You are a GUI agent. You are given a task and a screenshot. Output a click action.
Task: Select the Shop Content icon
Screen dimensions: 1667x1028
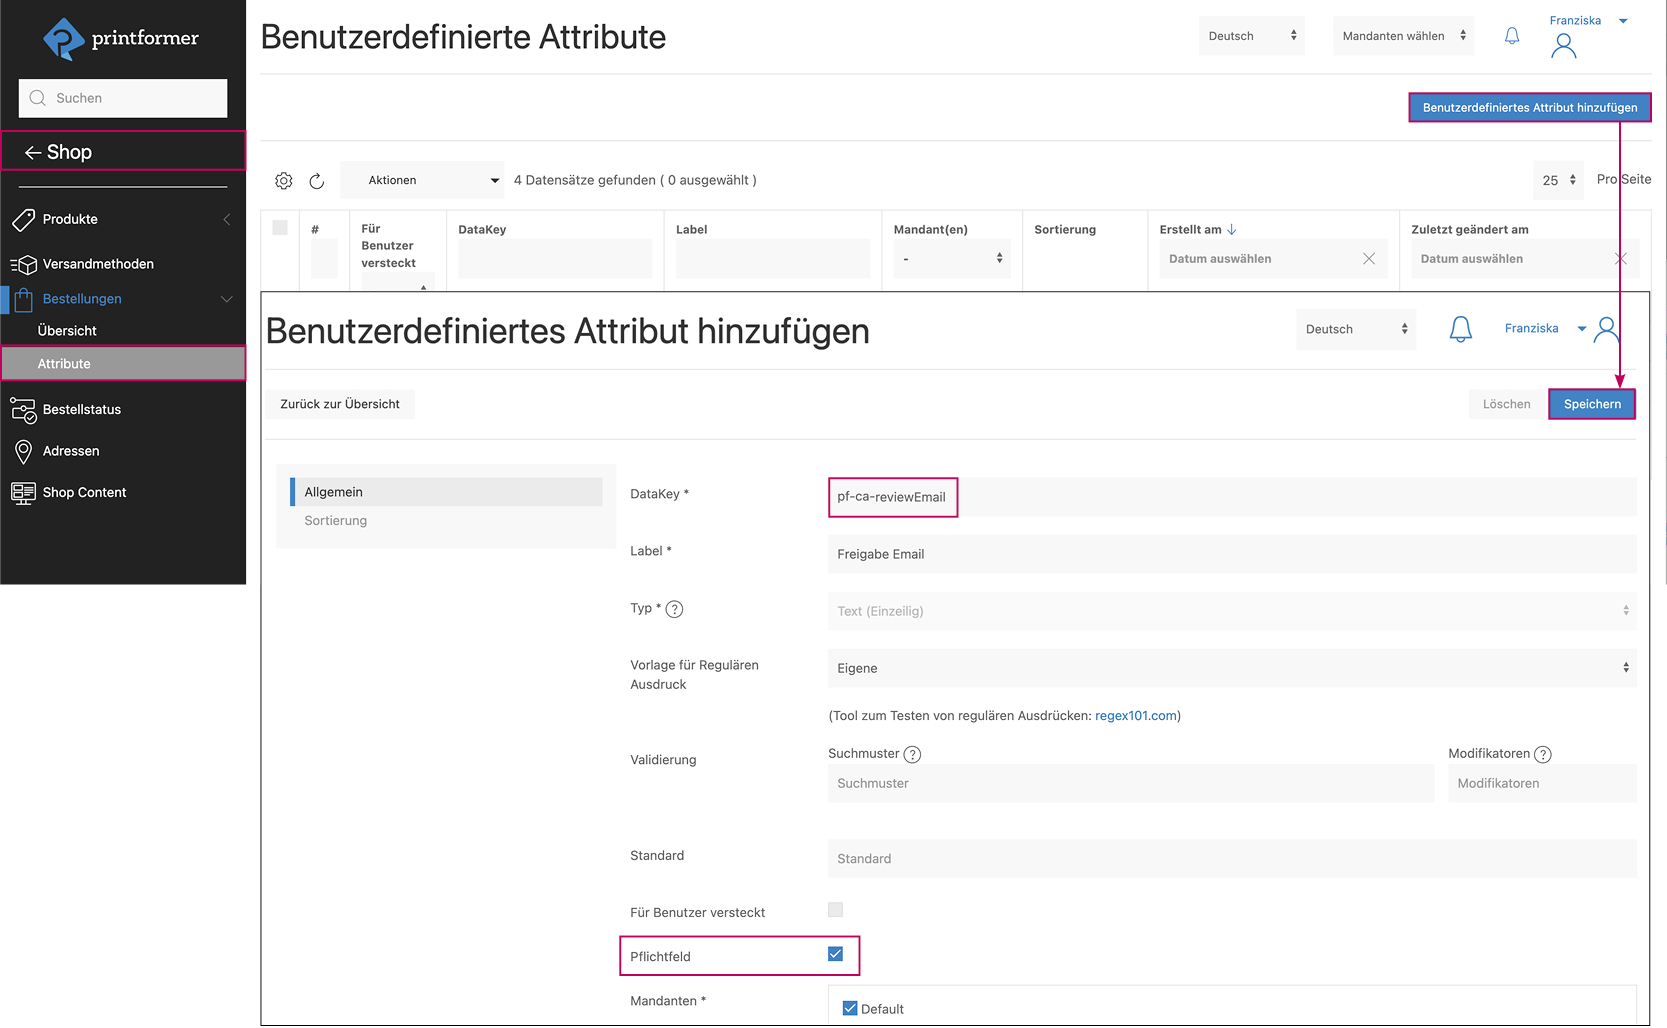(x=23, y=492)
